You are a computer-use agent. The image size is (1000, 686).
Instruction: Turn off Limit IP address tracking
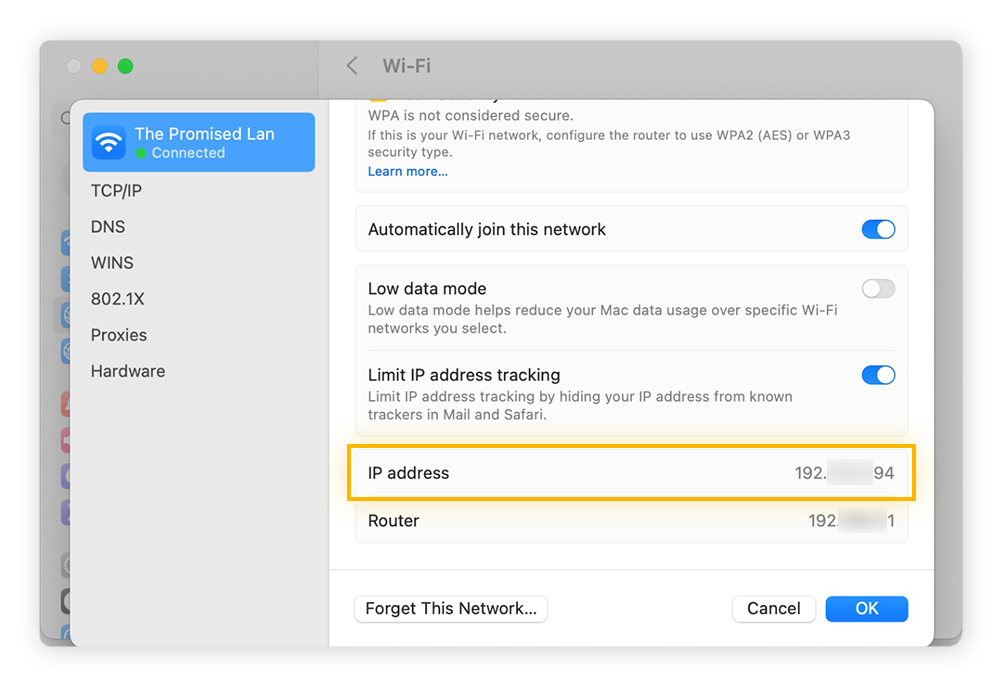pyautogui.click(x=878, y=375)
